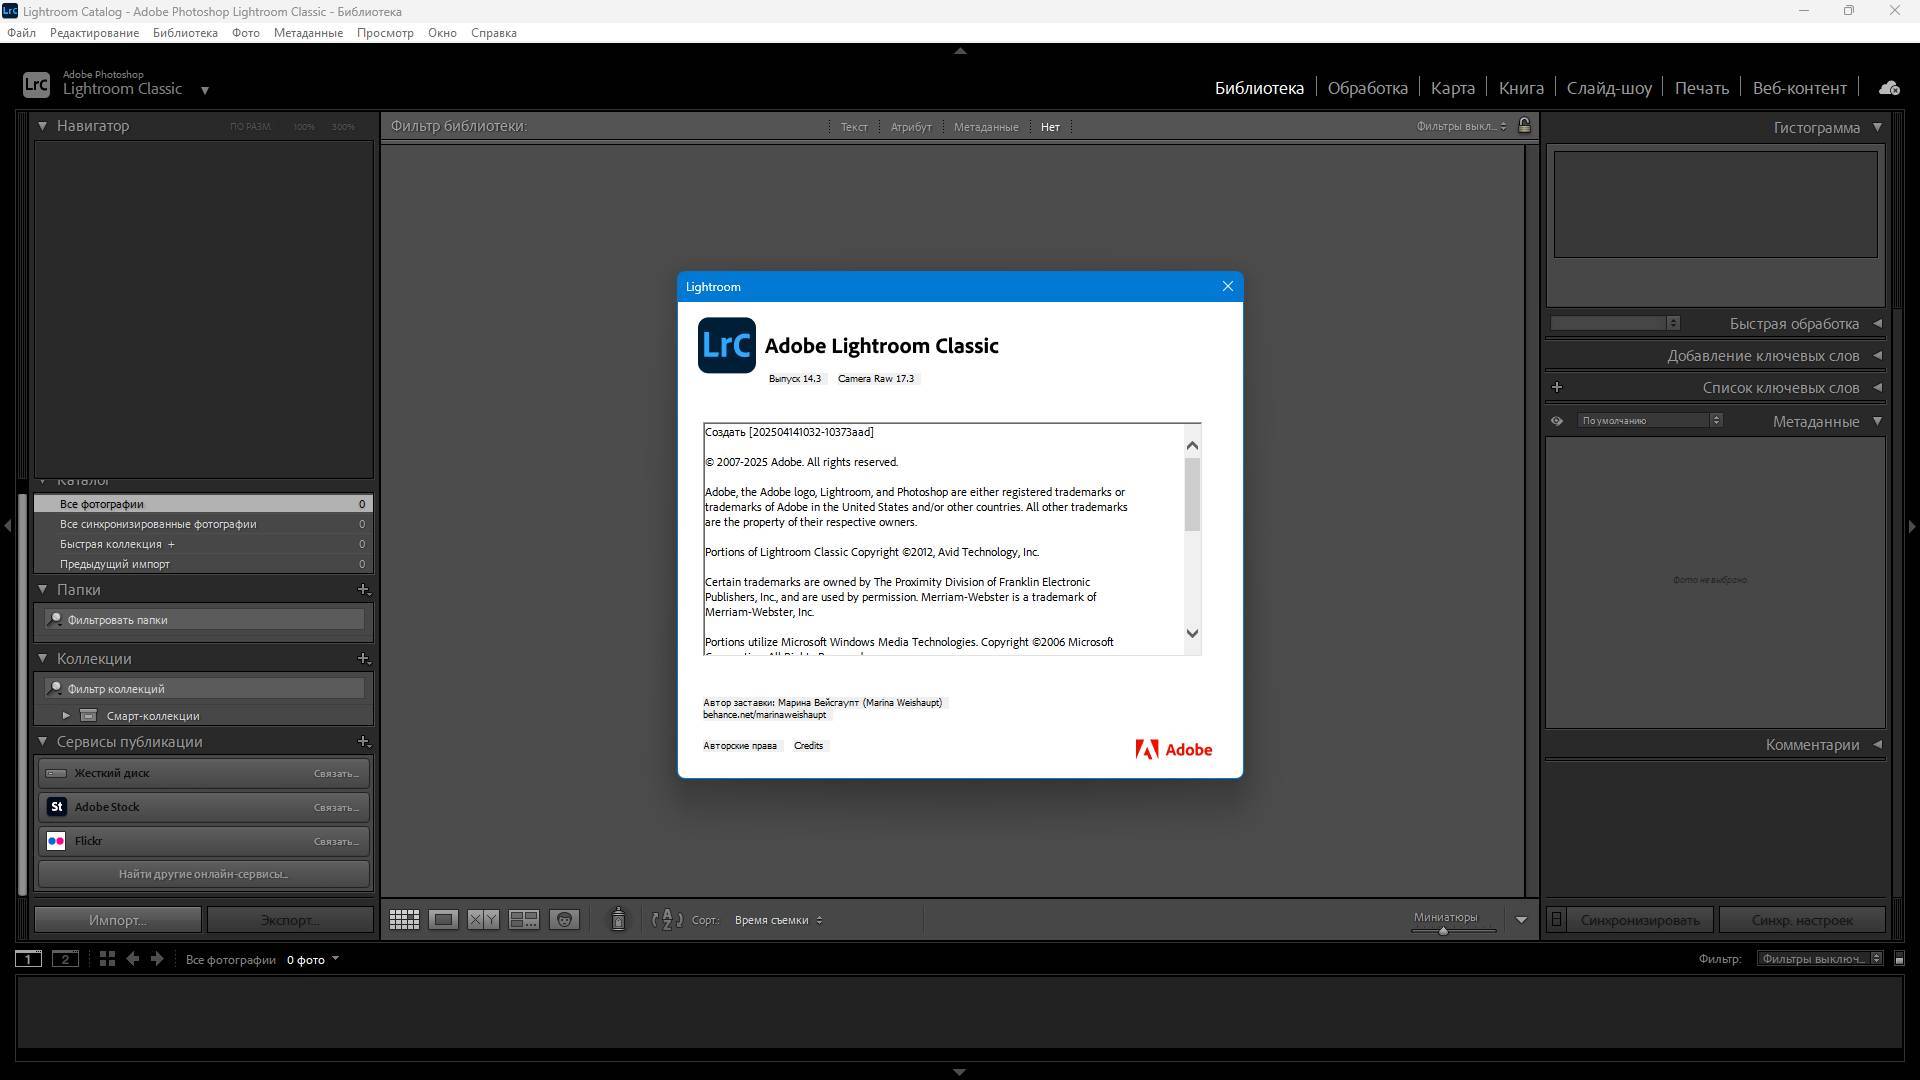1920x1080 pixels.
Task: Expand Смарт-коллекции tree item
Action: coord(66,716)
